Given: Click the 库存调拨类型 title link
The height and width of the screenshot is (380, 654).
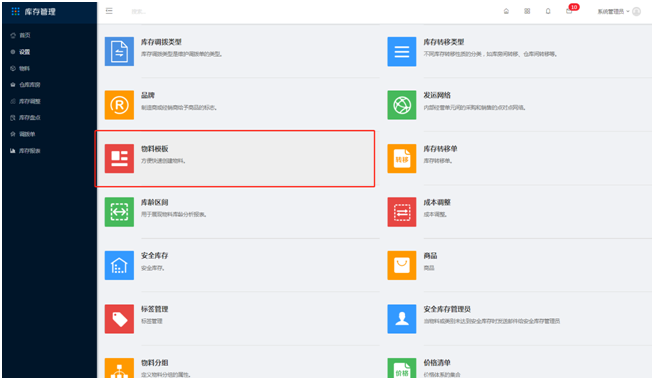Looking at the screenshot, I should point(161,42).
